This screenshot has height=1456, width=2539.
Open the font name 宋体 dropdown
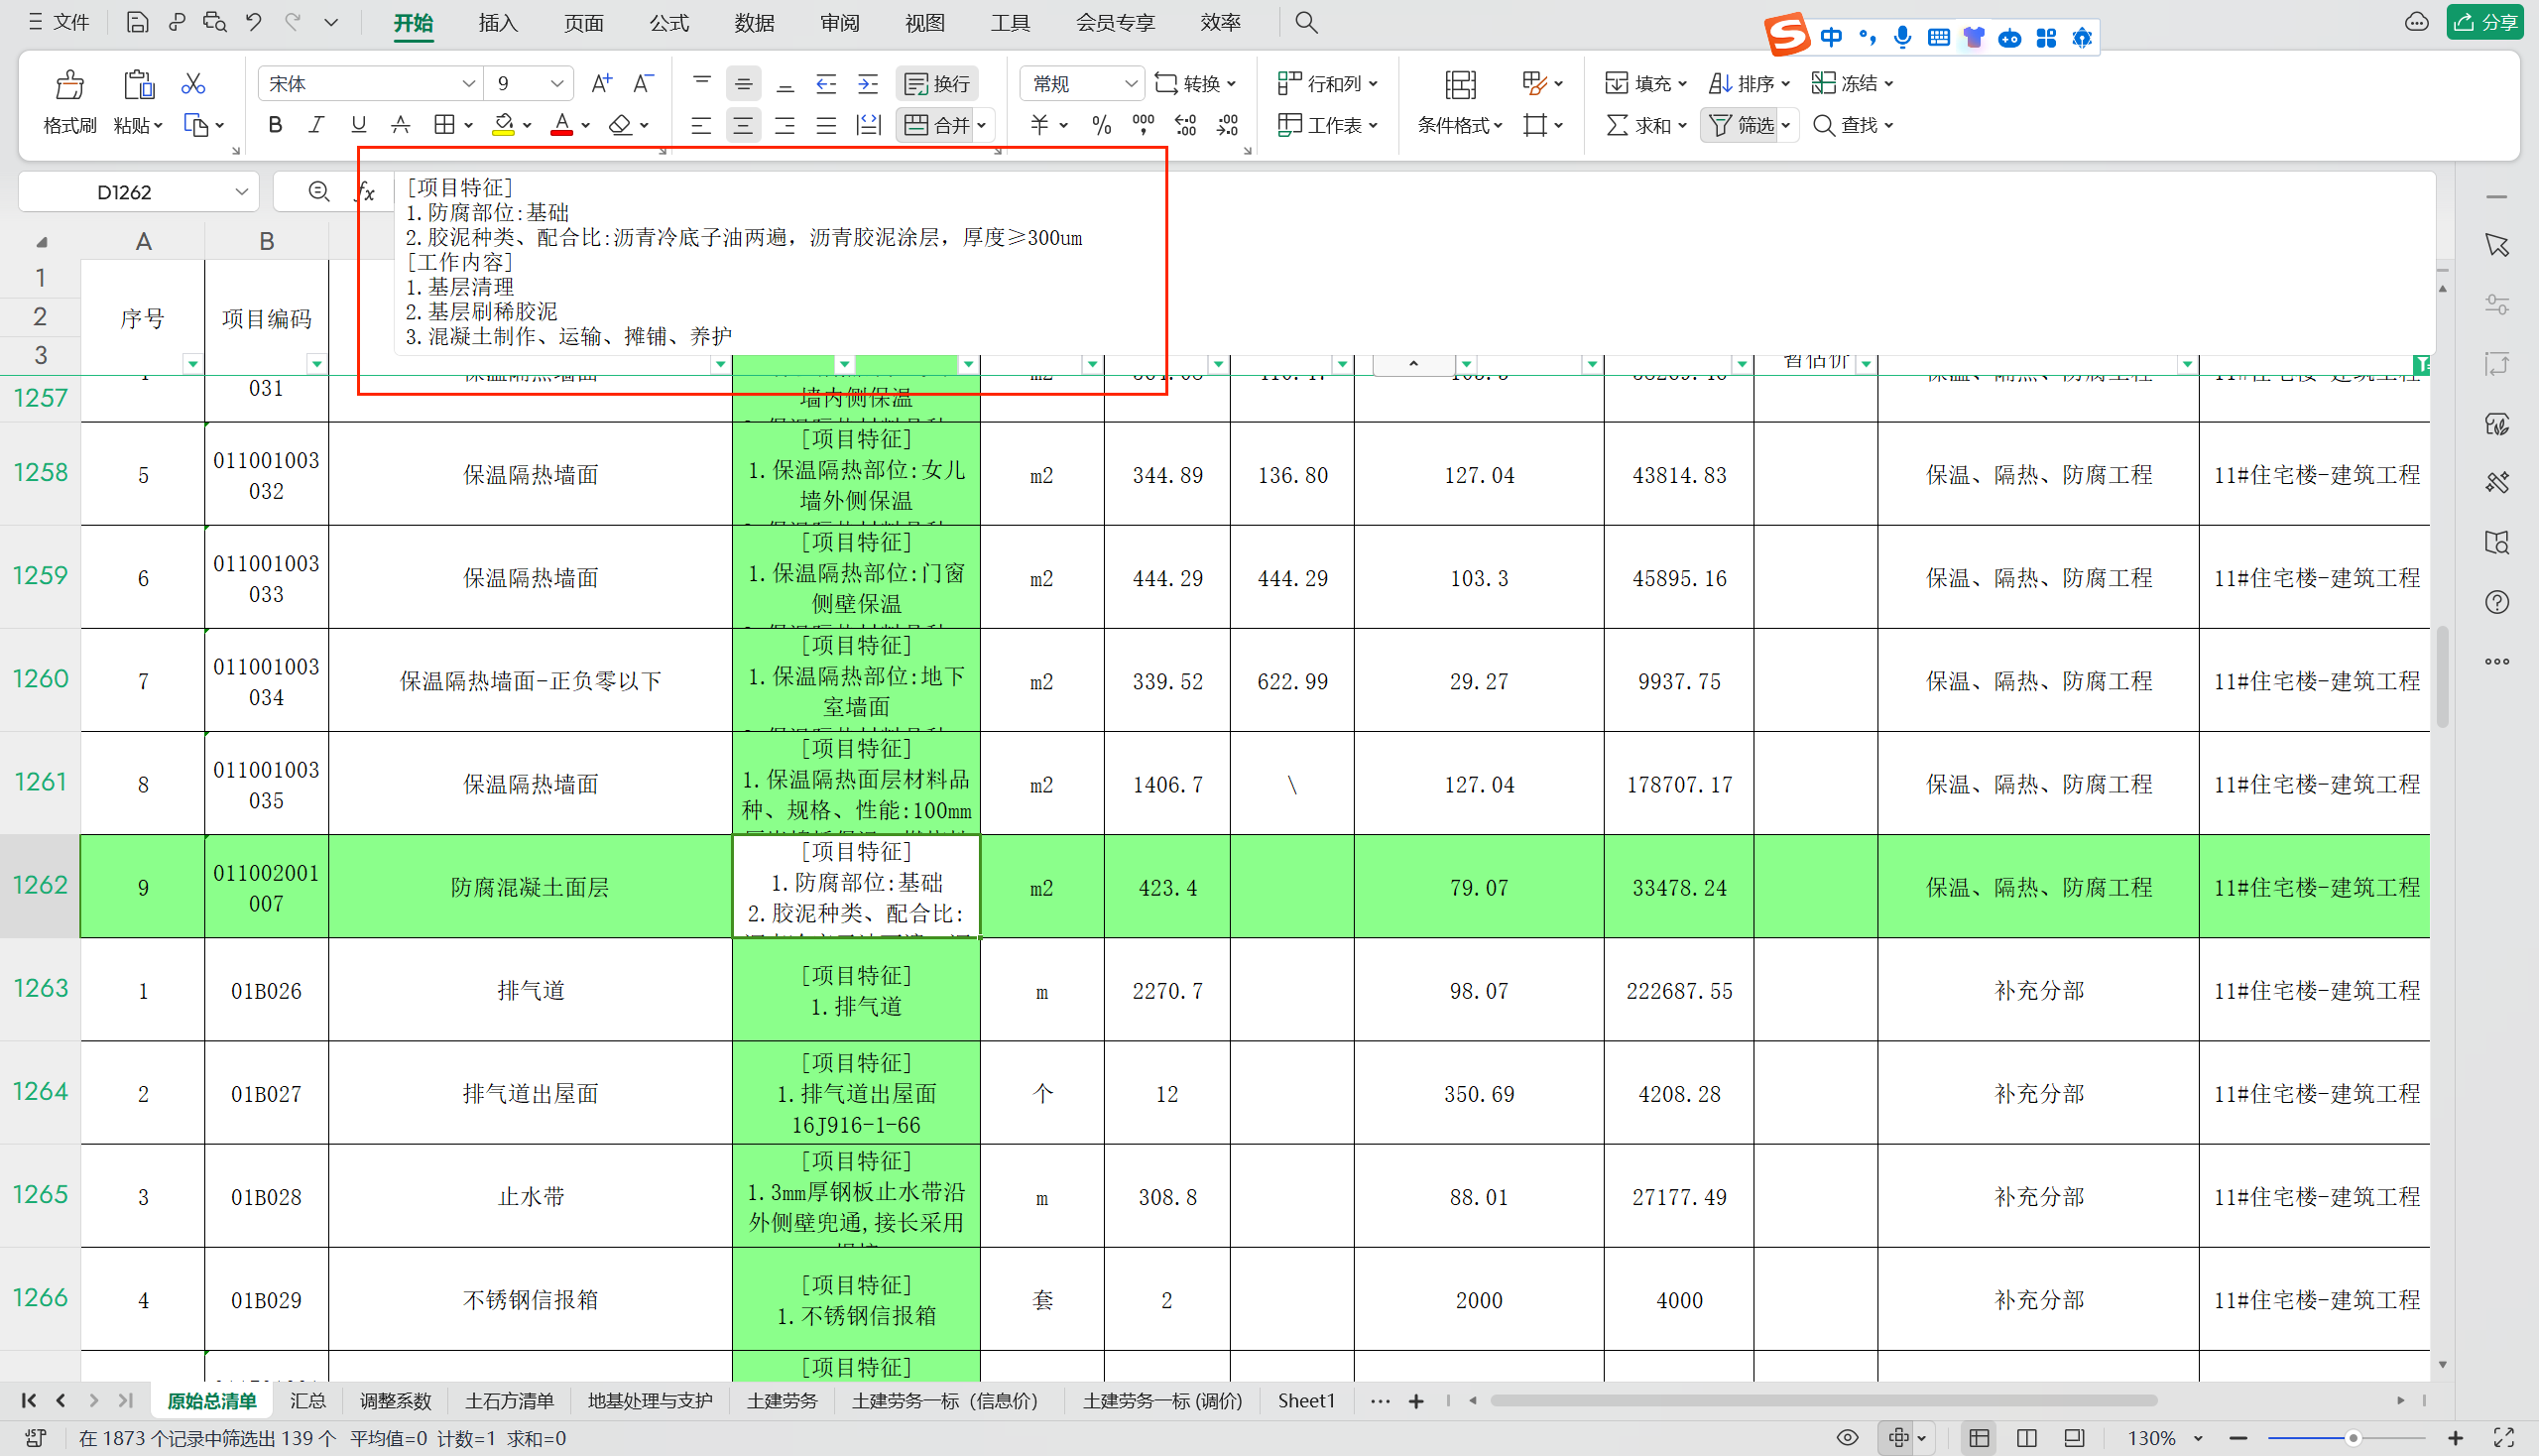(467, 84)
